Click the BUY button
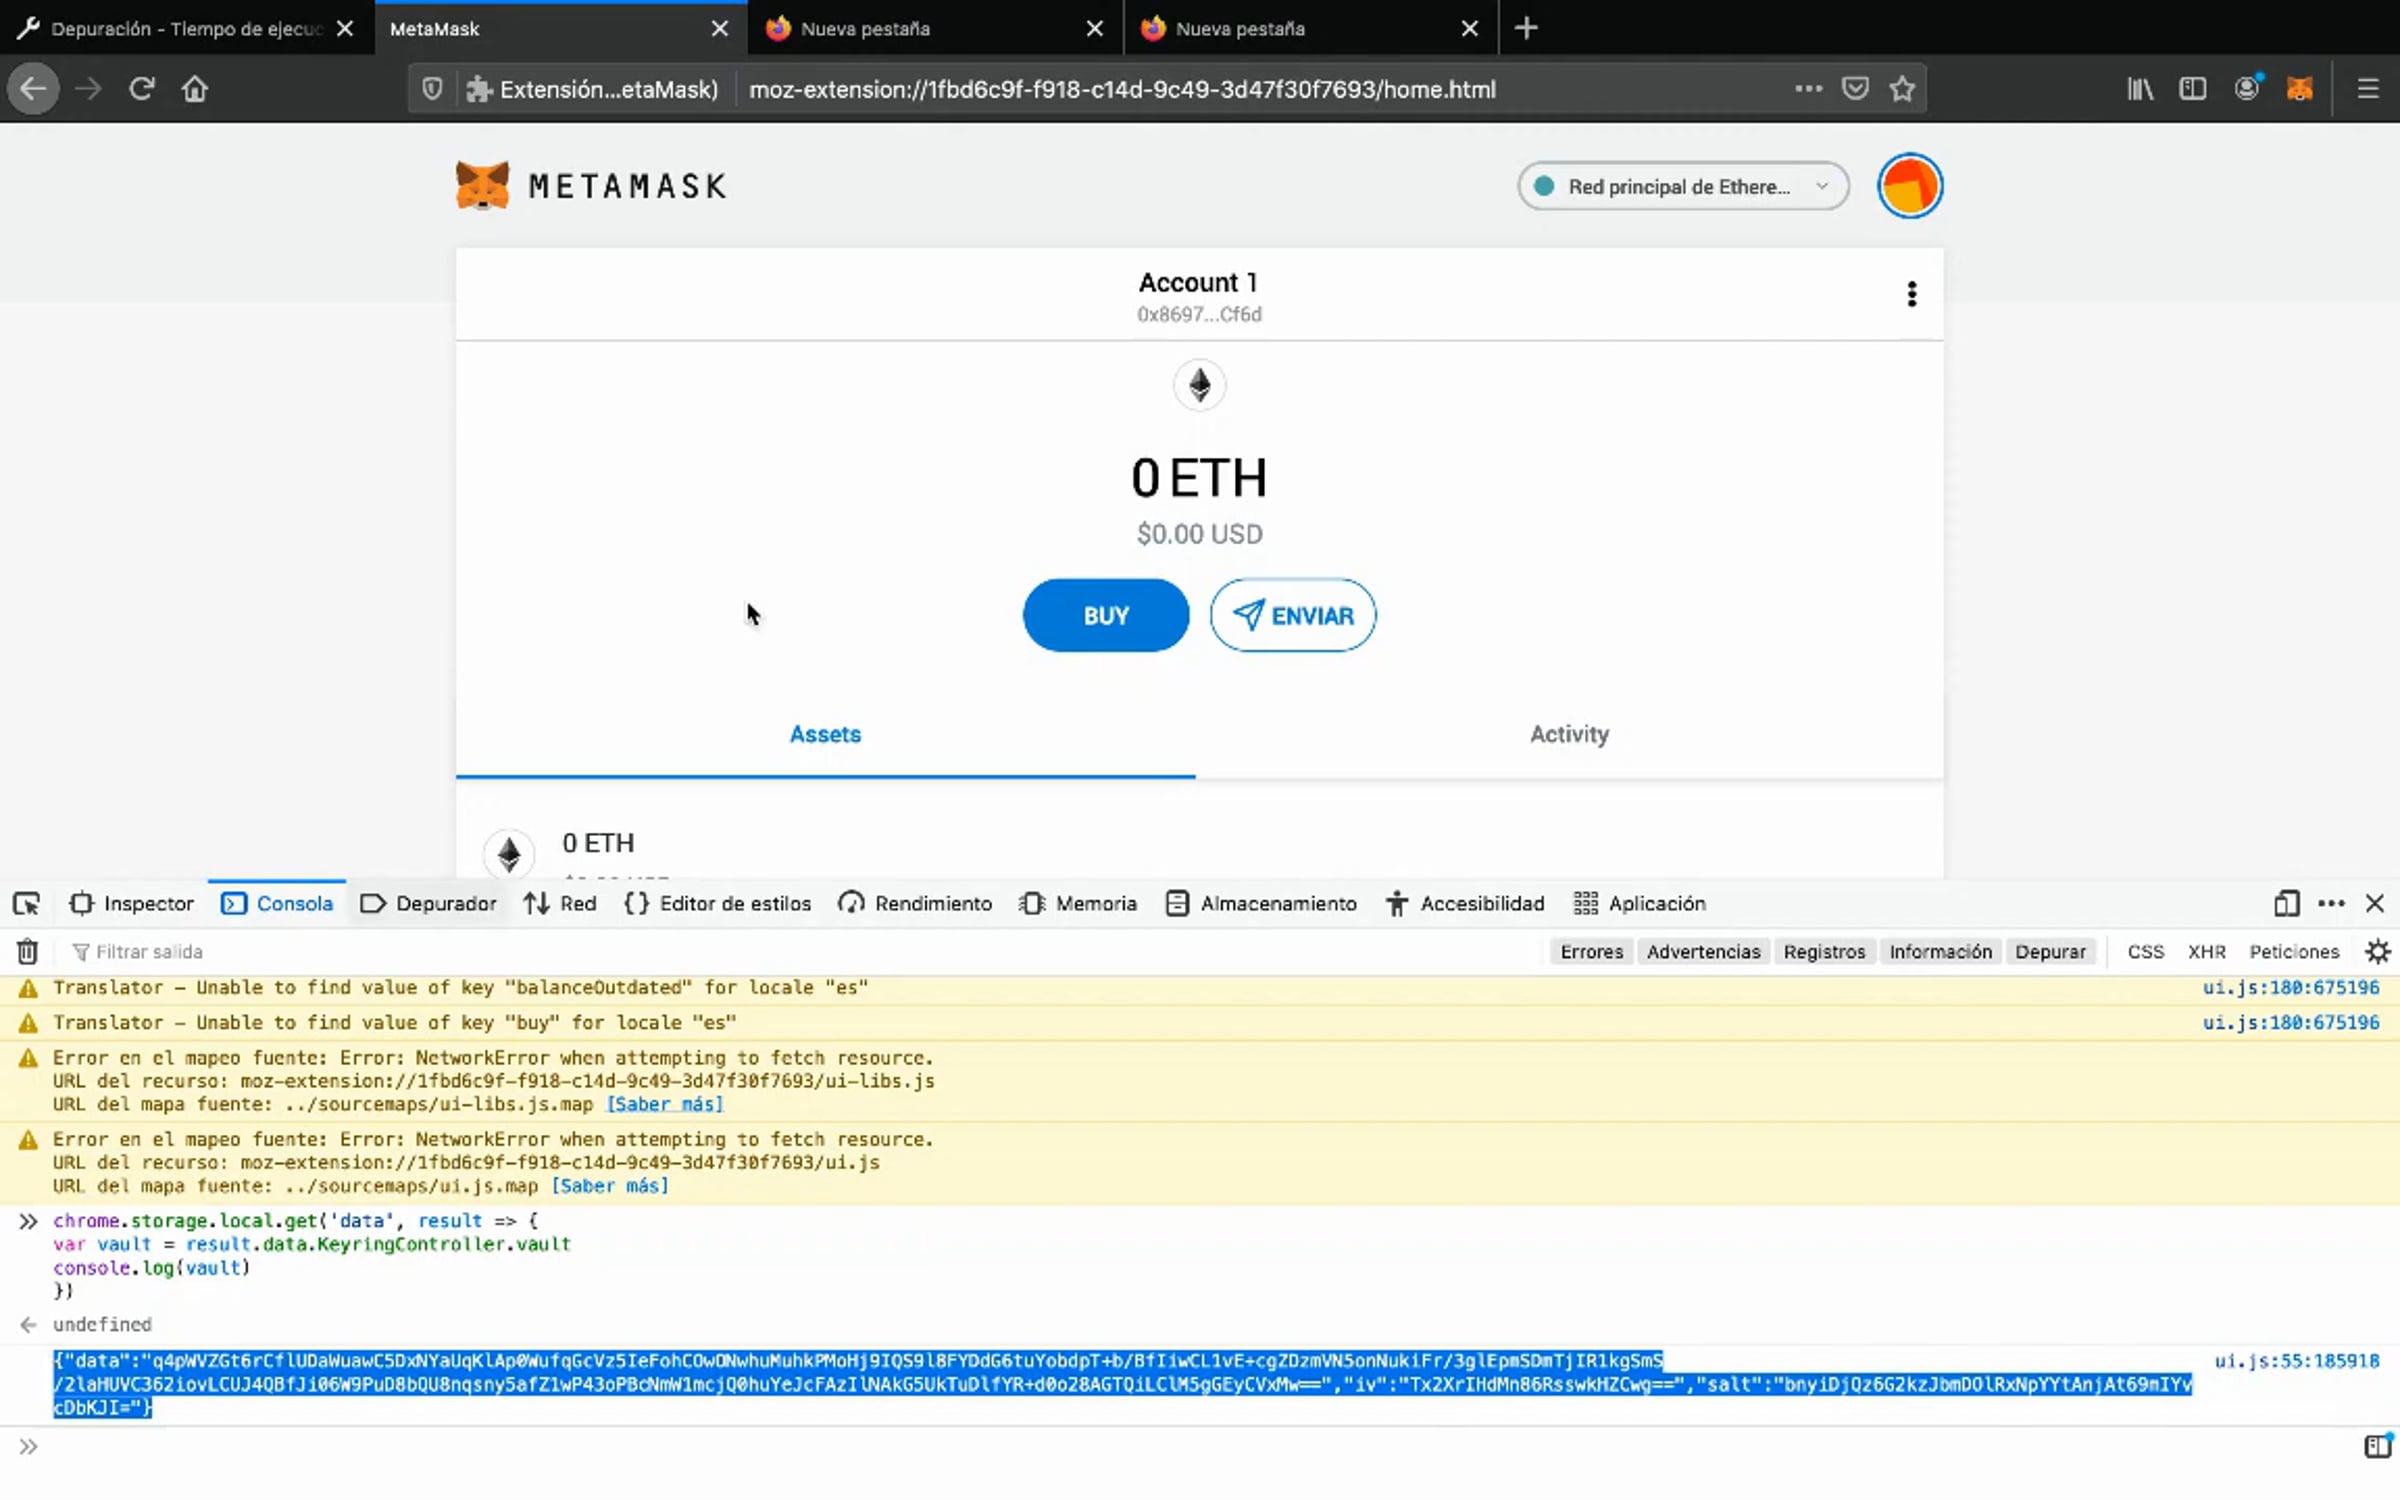 [x=1106, y=615]
